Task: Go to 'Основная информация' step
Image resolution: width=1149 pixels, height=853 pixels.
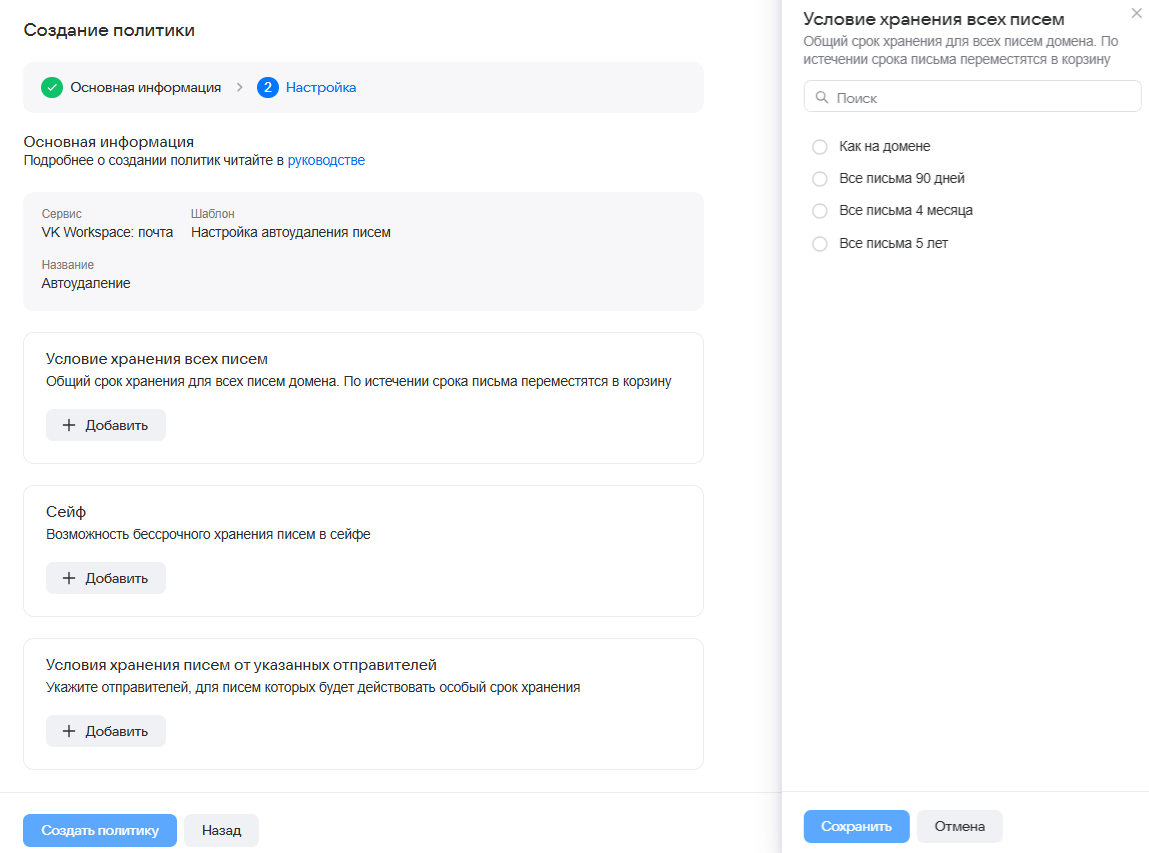Action: [x=145, y=87]
